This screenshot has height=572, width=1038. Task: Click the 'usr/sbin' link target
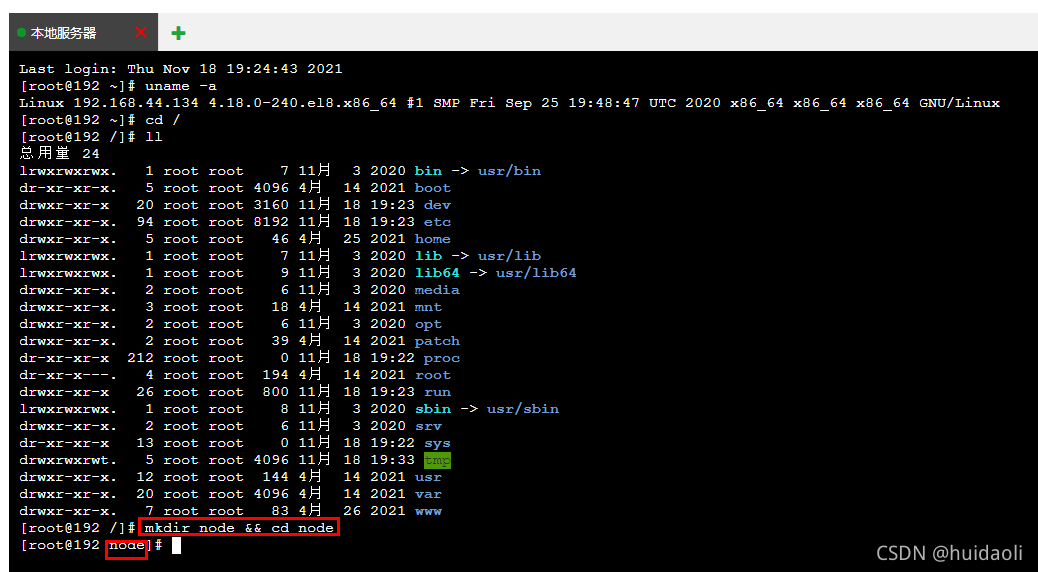tap(523, 409)
